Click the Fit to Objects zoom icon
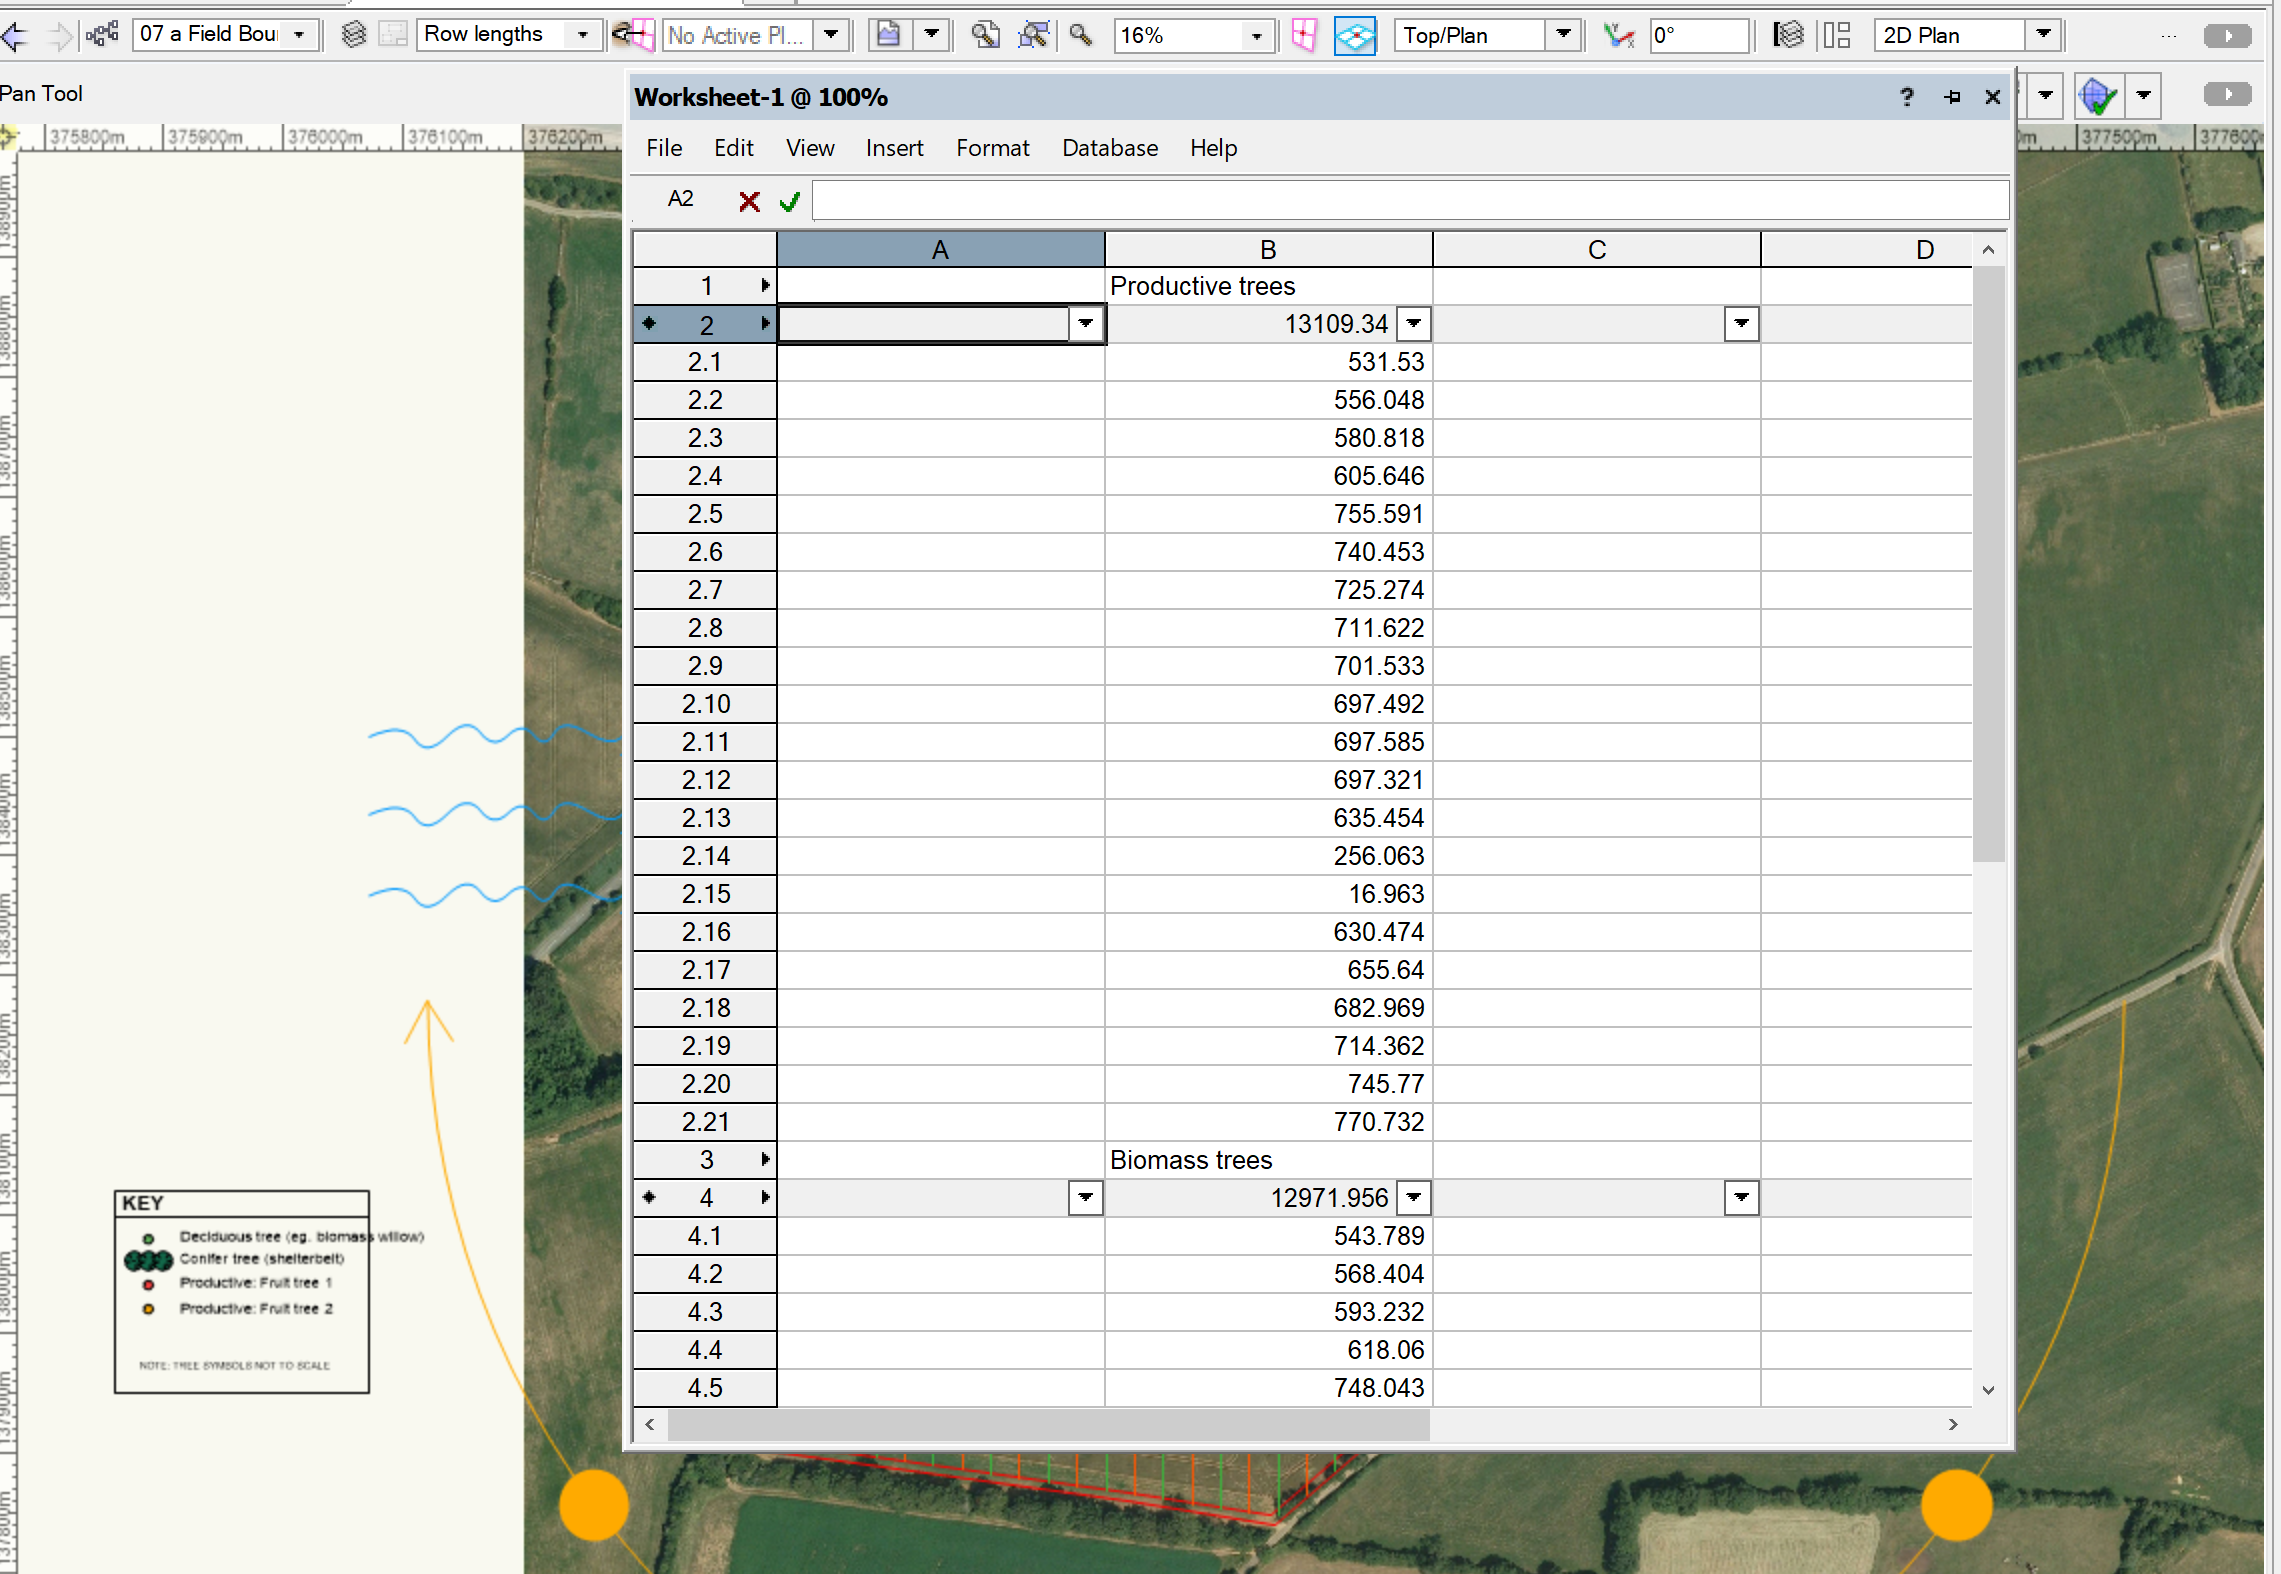This screenshot has width=2281, height=1574. [x=1033, y=36]
